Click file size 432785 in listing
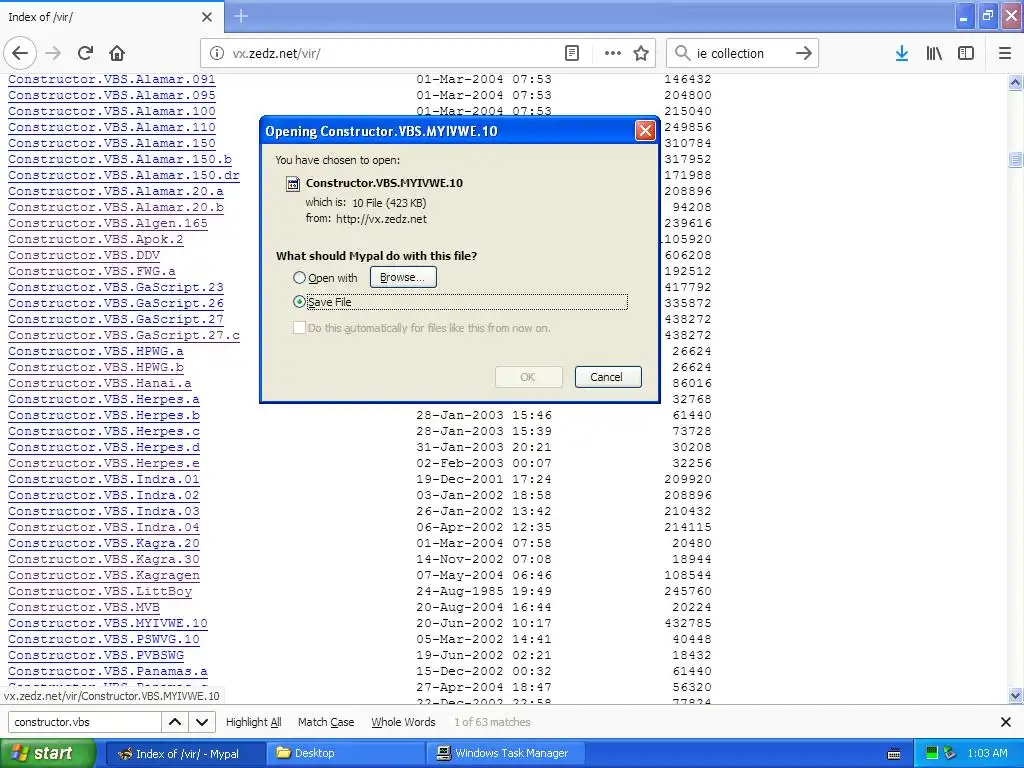Viewport: 1024px width, 768px height. [688, 623]
